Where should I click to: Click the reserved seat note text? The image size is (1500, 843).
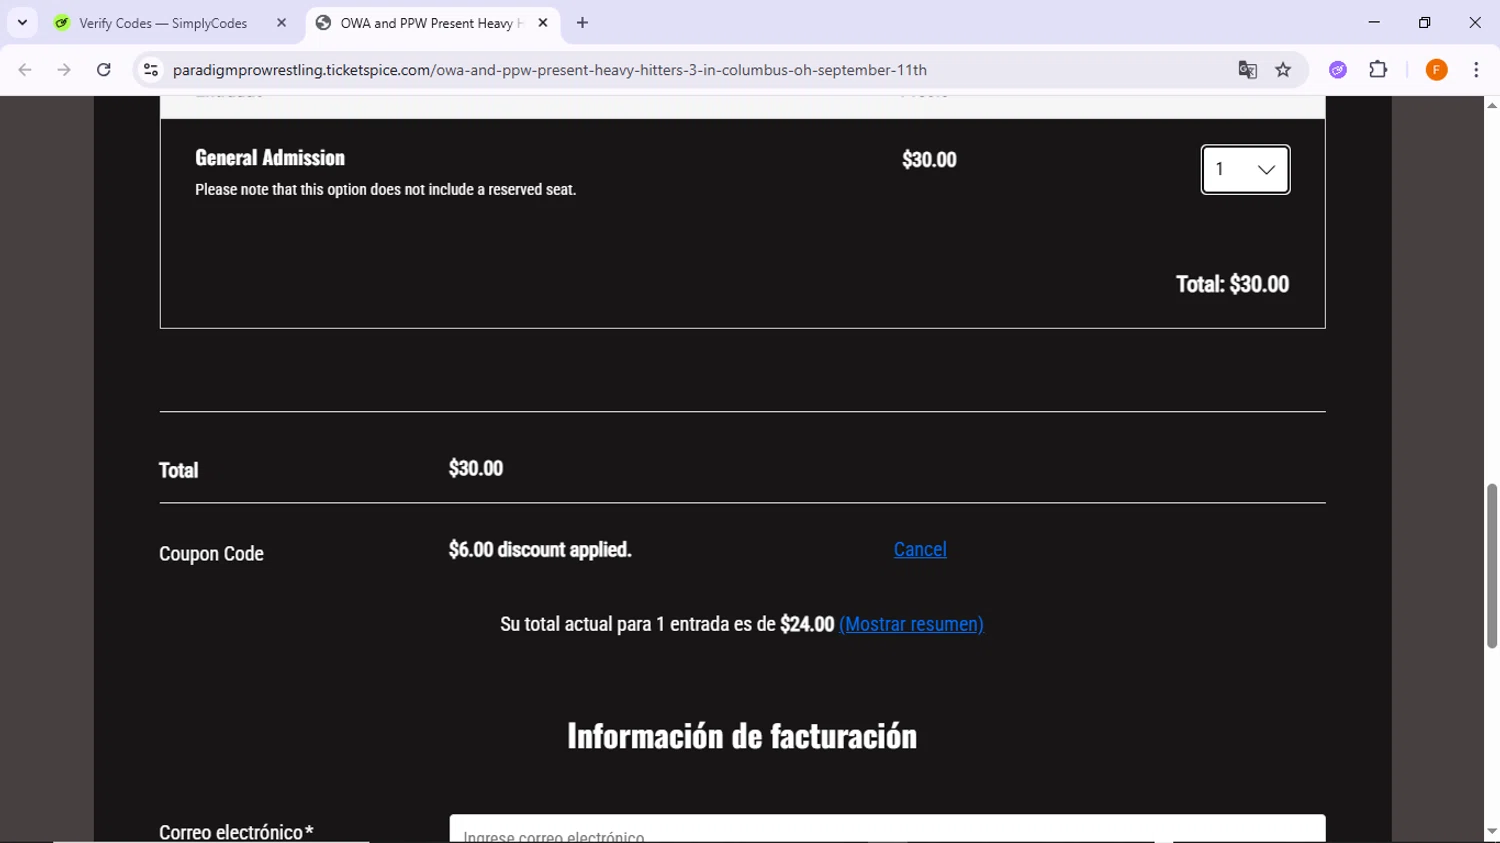click(x=385, y=190)
